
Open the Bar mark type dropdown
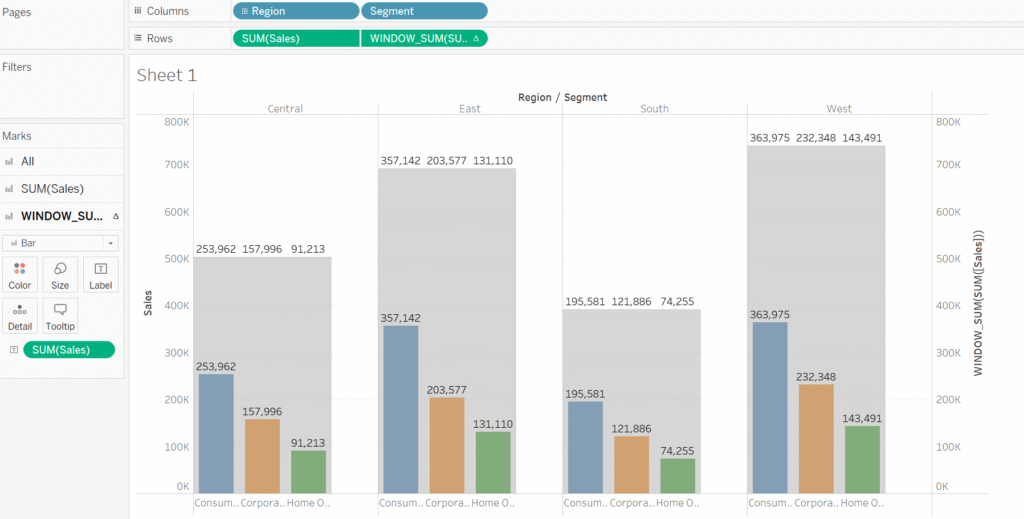pyautogui.click(x=60, y=243)
